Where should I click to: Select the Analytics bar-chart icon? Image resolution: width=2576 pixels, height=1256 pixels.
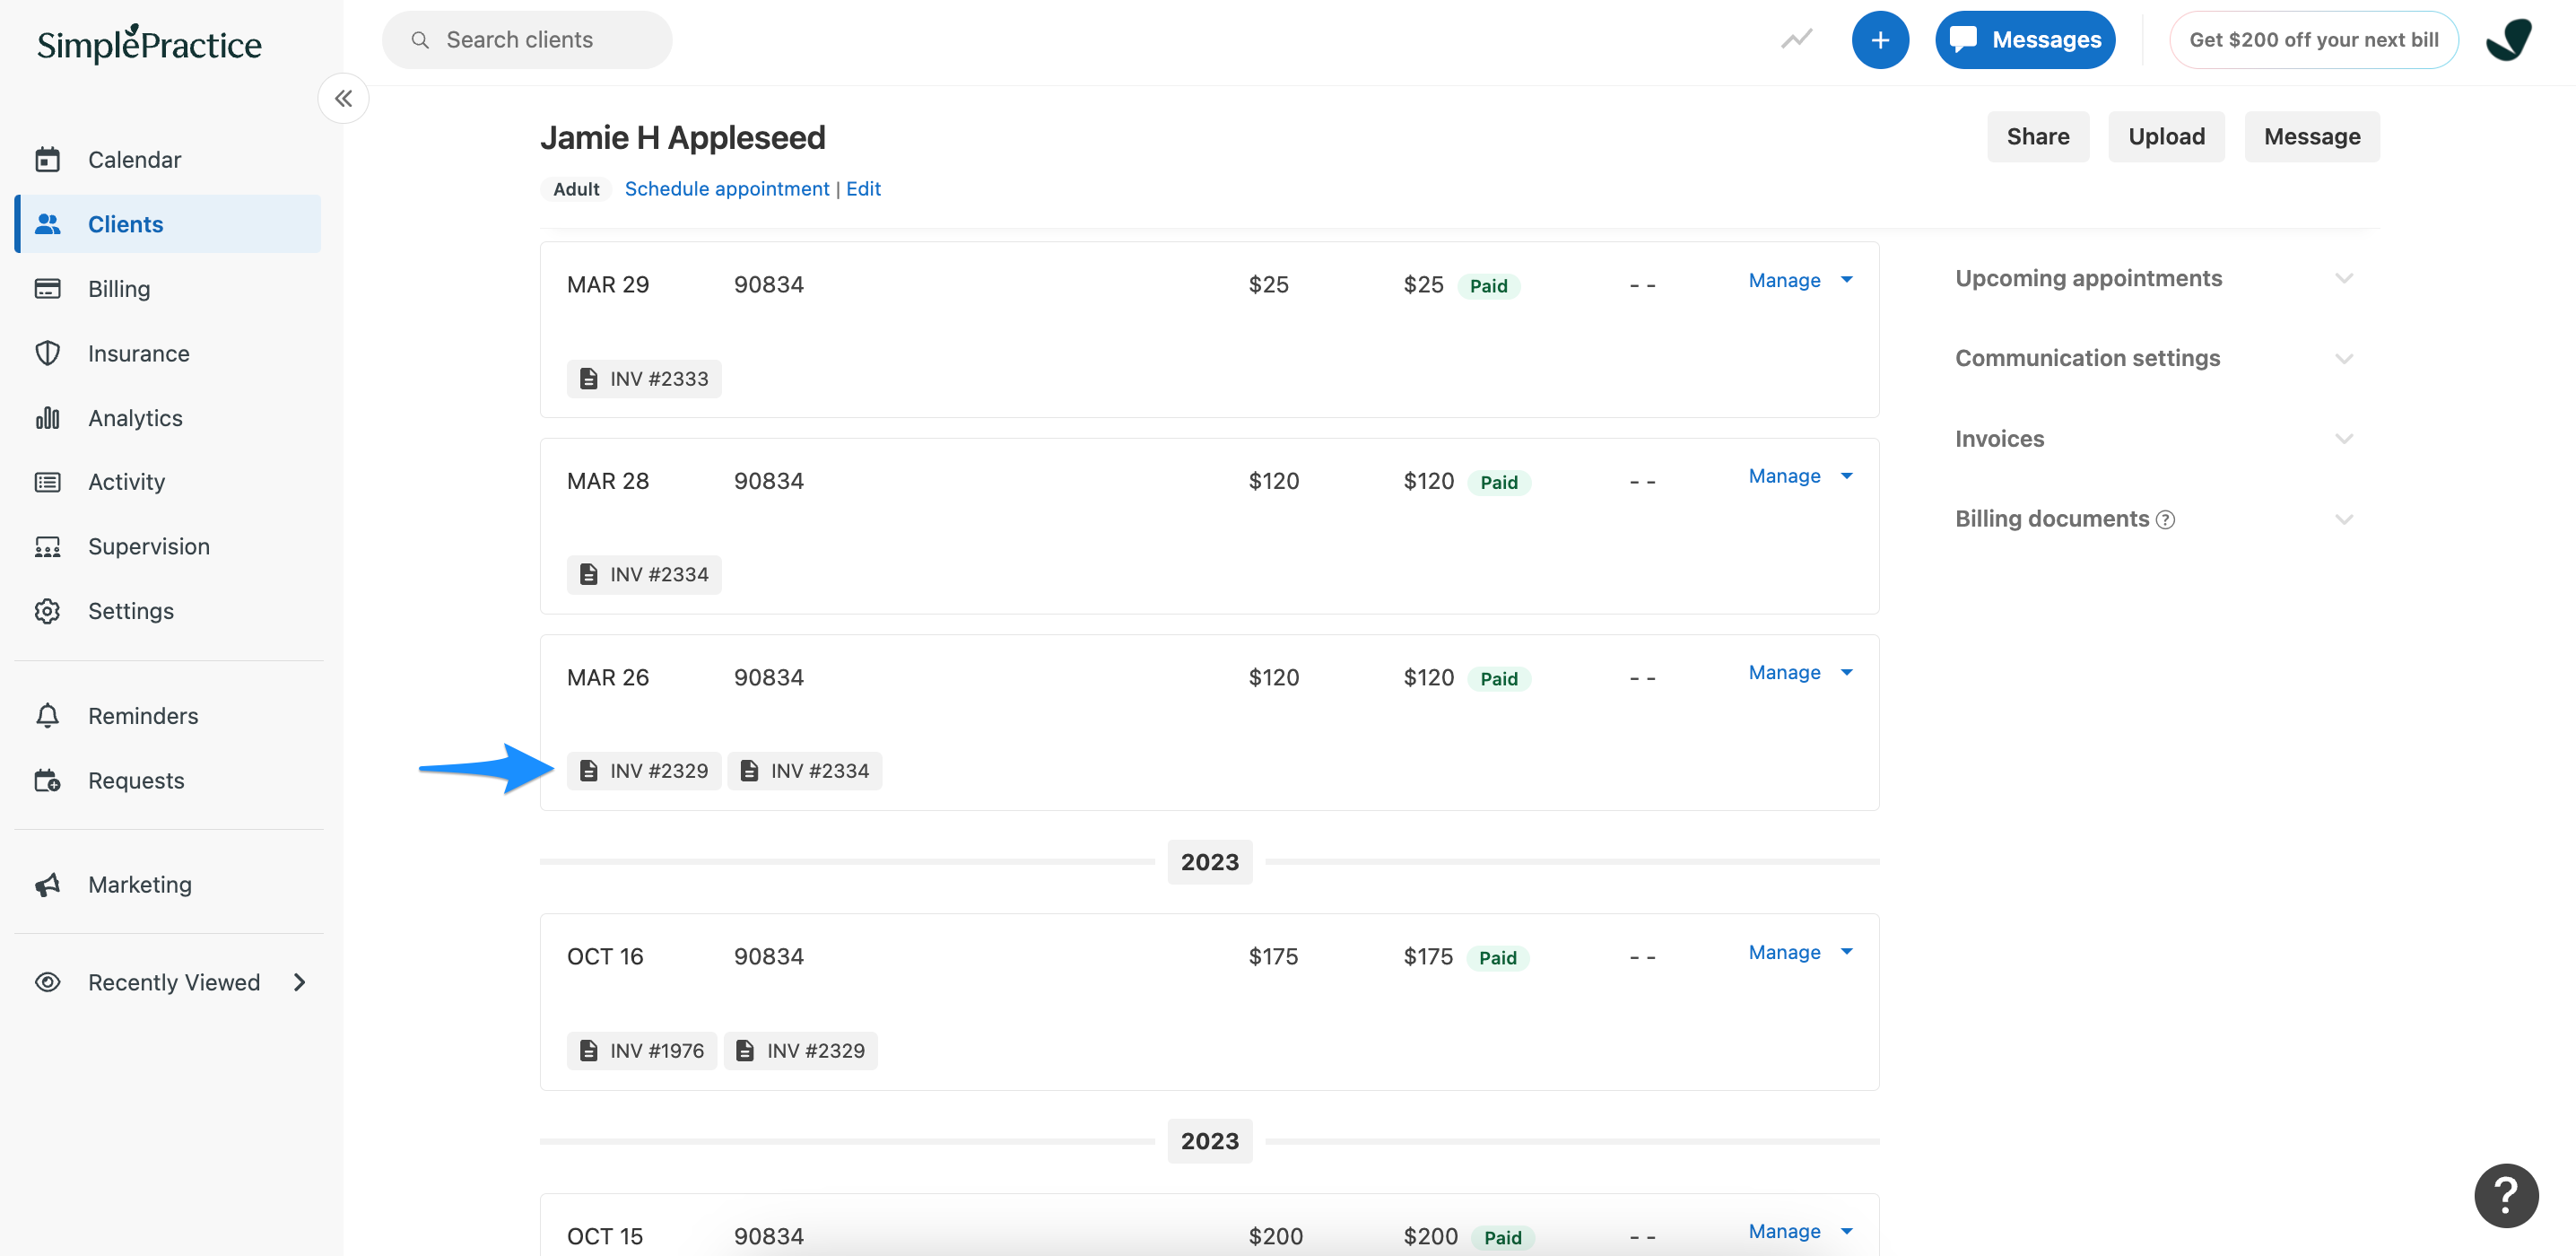tap(48, 418)
